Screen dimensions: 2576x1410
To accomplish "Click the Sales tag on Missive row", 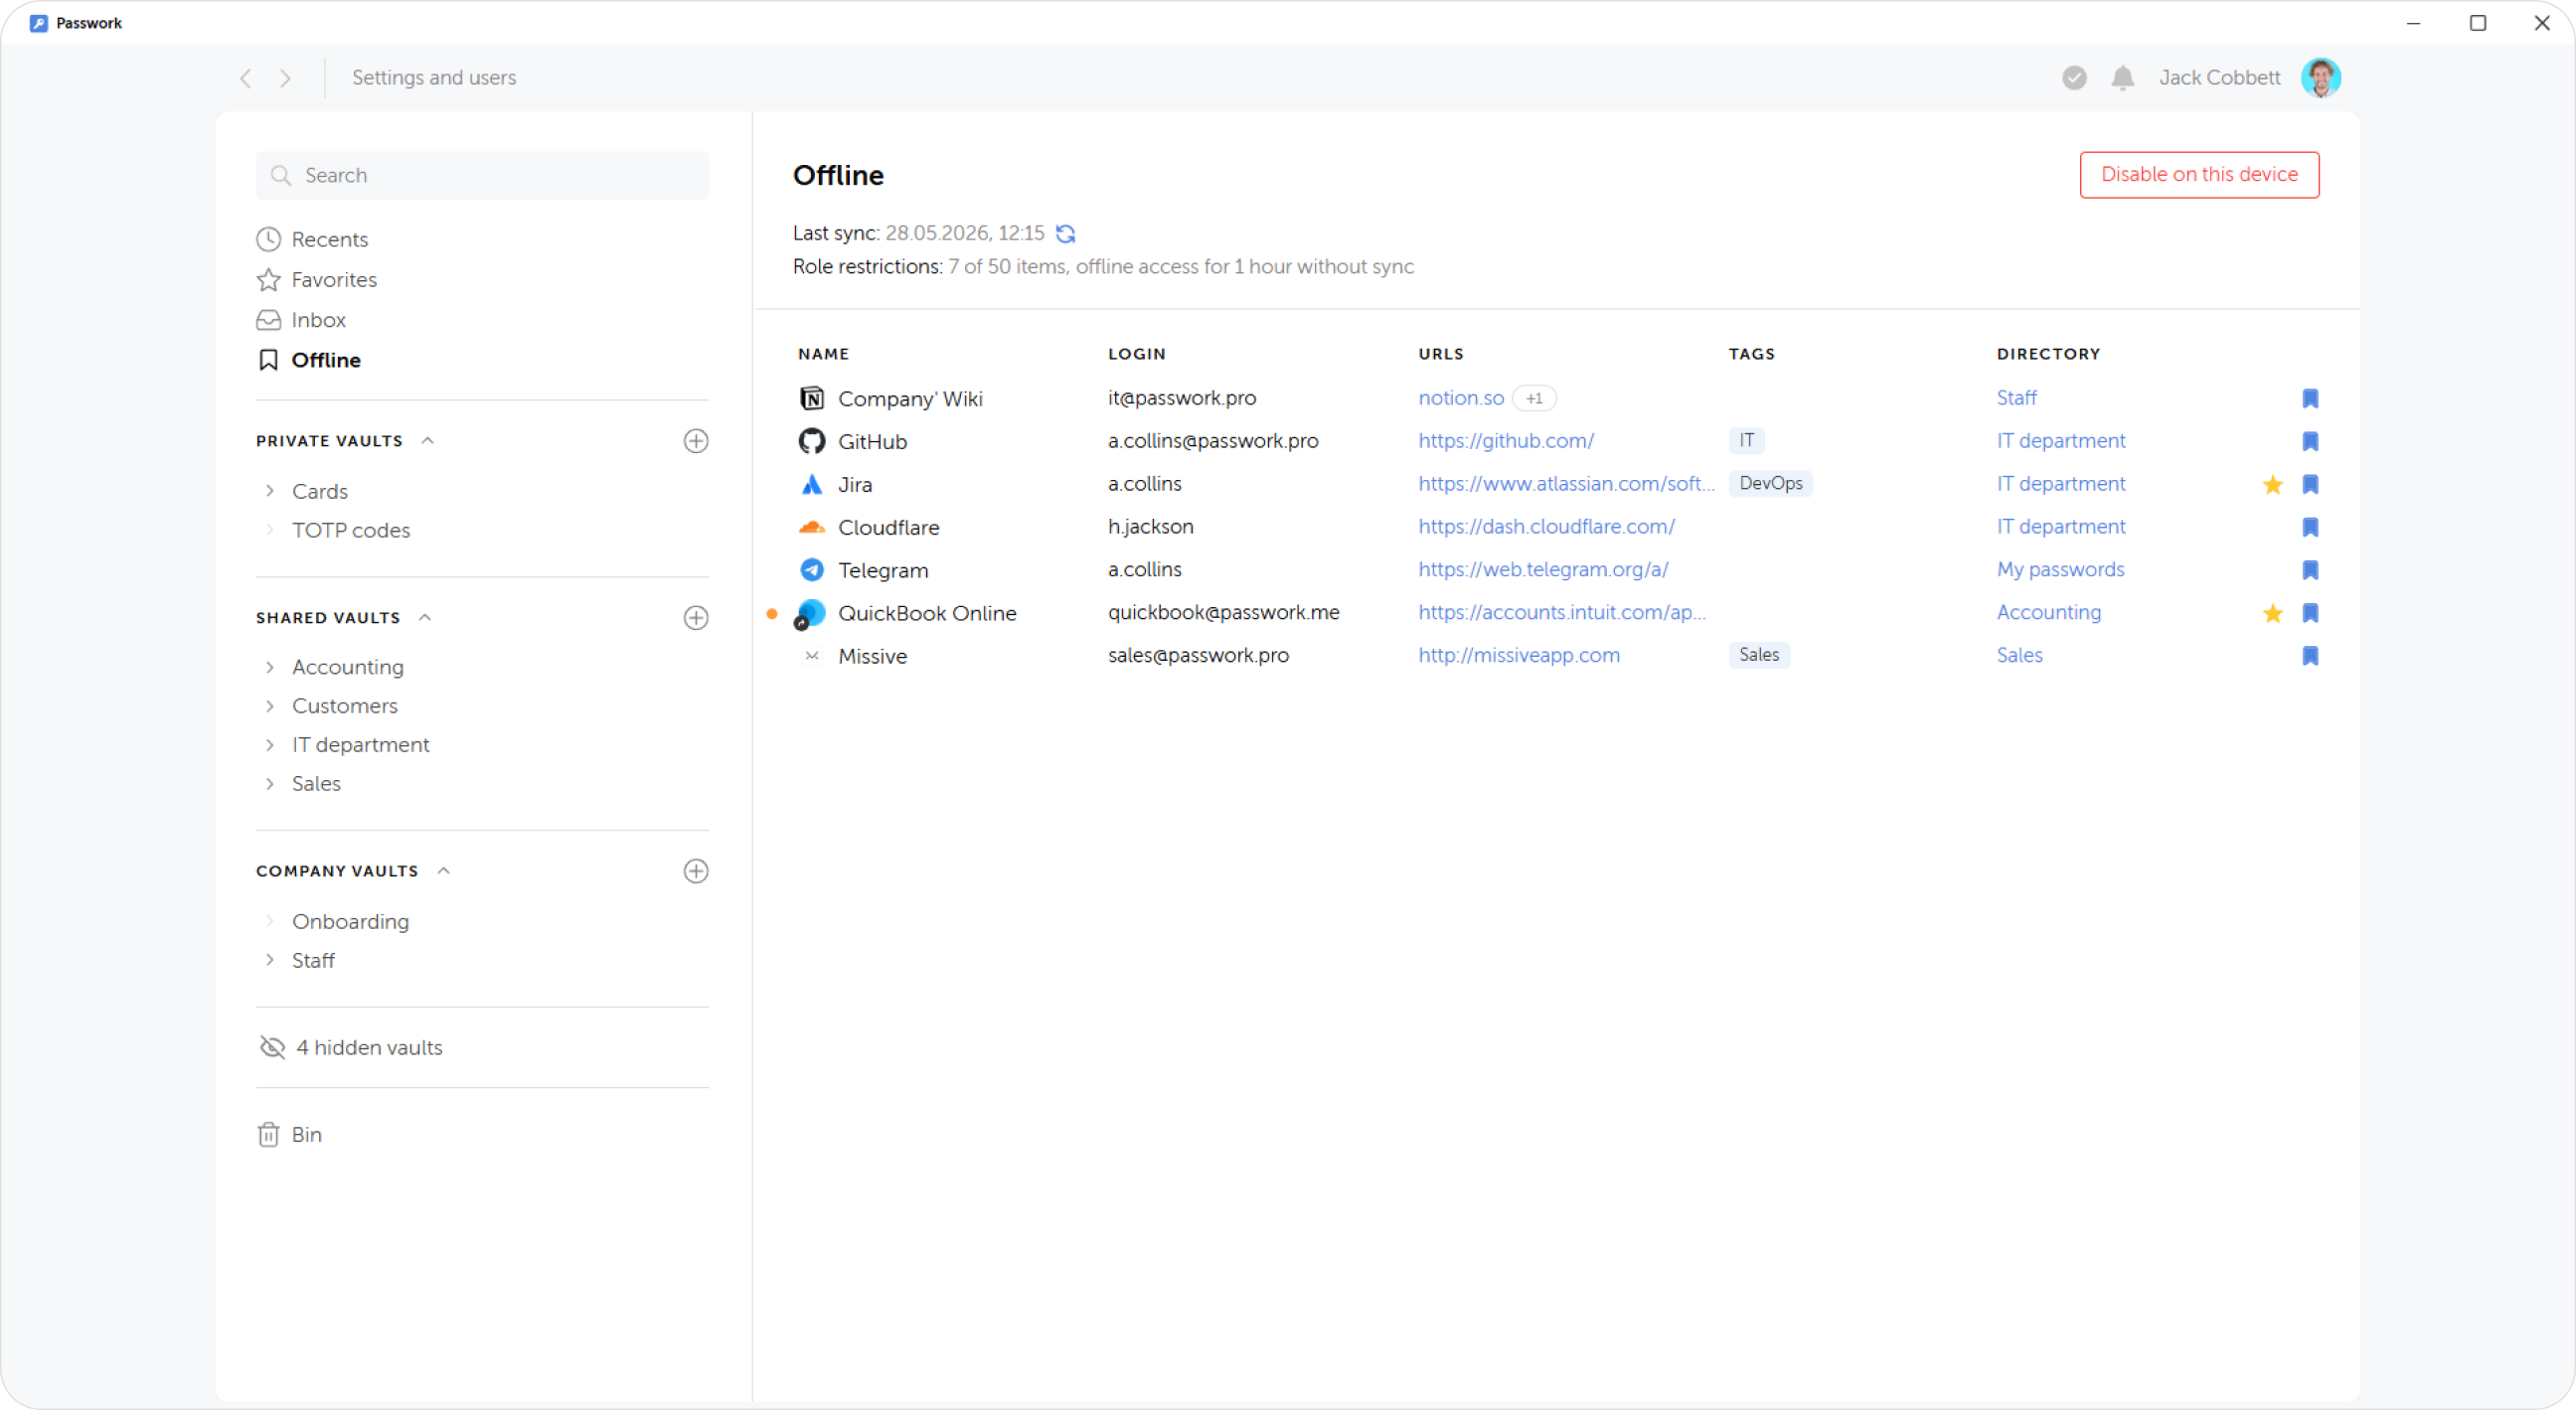I will click(x=1758, y=656).
